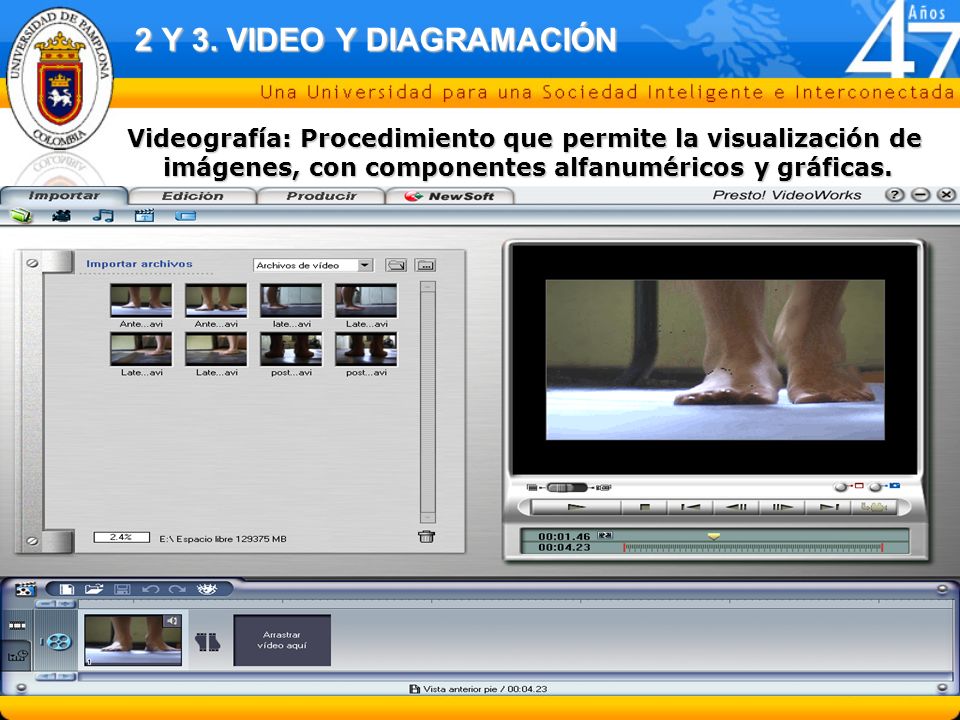Click the speaker icon on the storyboard clip
The height and width of the screenshot is (720, 960).
[172, 621]
